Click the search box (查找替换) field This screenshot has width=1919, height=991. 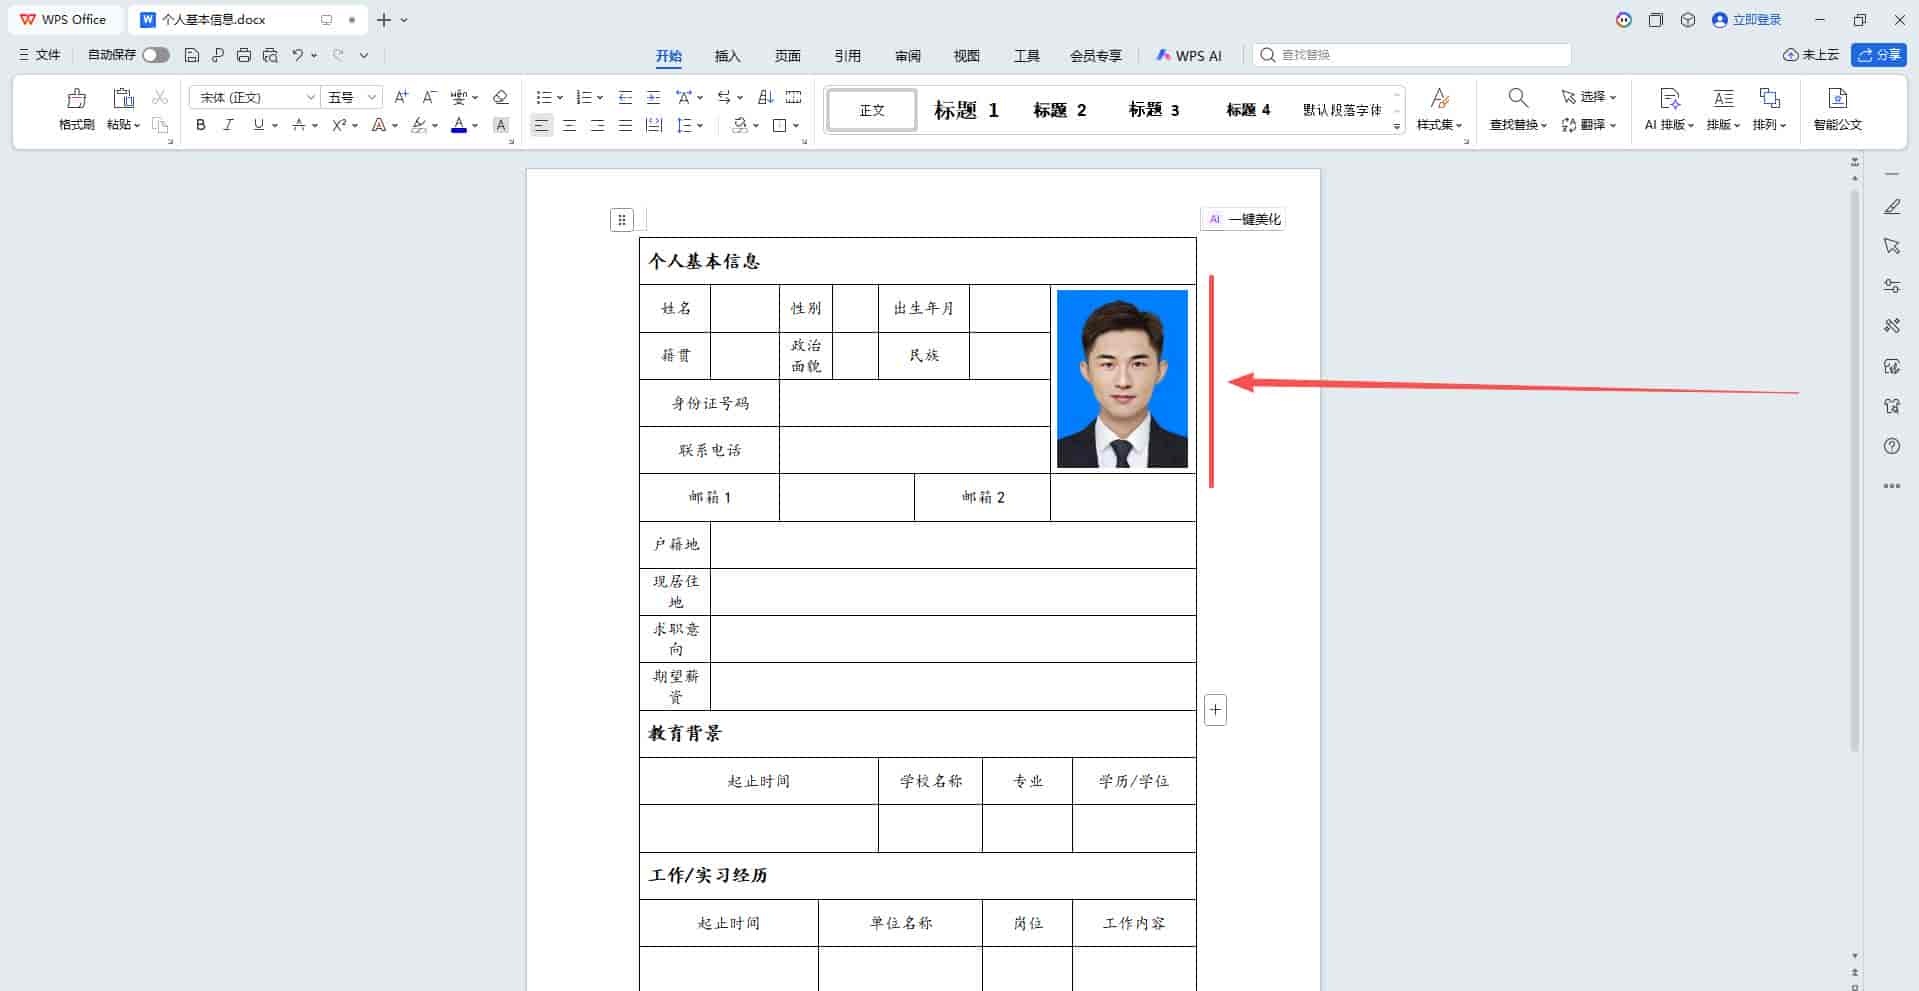pyautogui.click(x=1411, y=55)
